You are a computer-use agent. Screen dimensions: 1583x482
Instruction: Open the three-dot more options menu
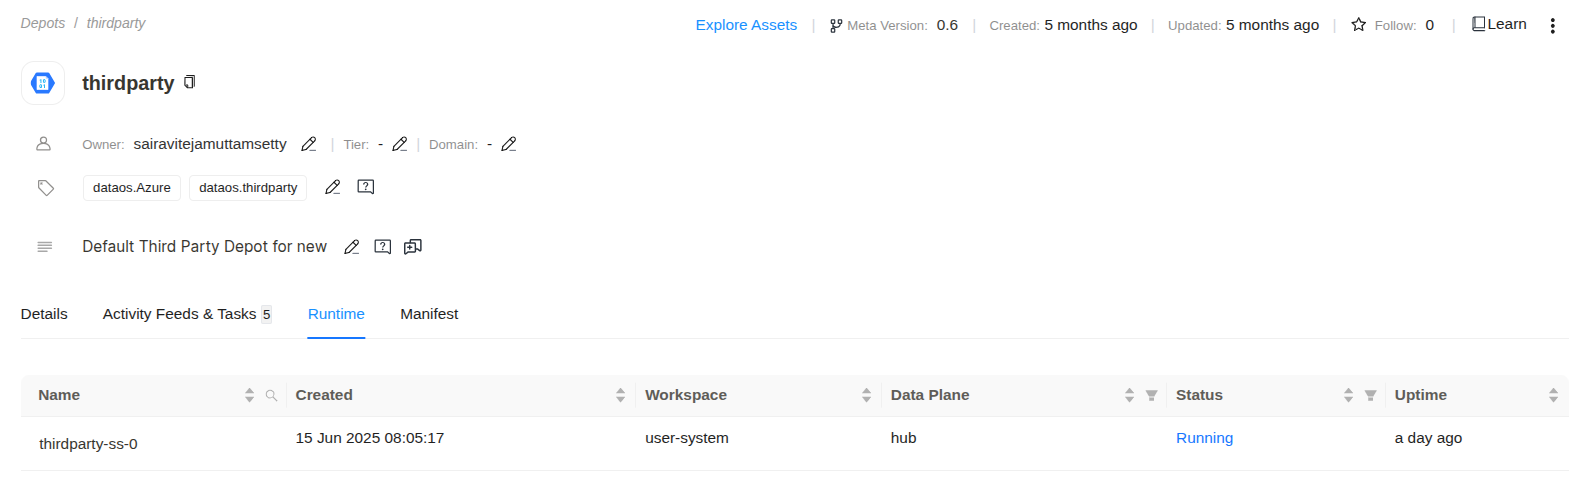click(1552, 26)
